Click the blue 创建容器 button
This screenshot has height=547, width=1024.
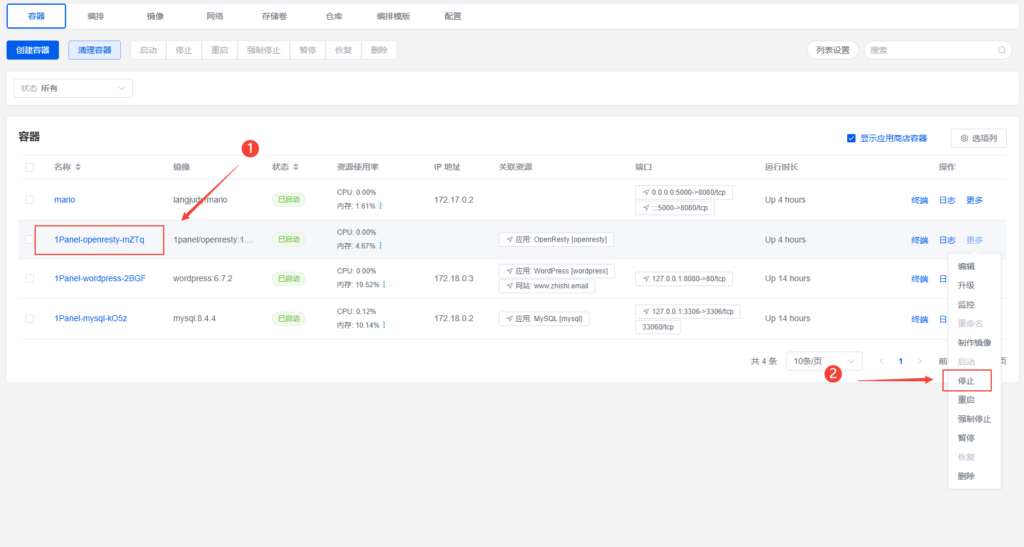[x=33, y=50]
